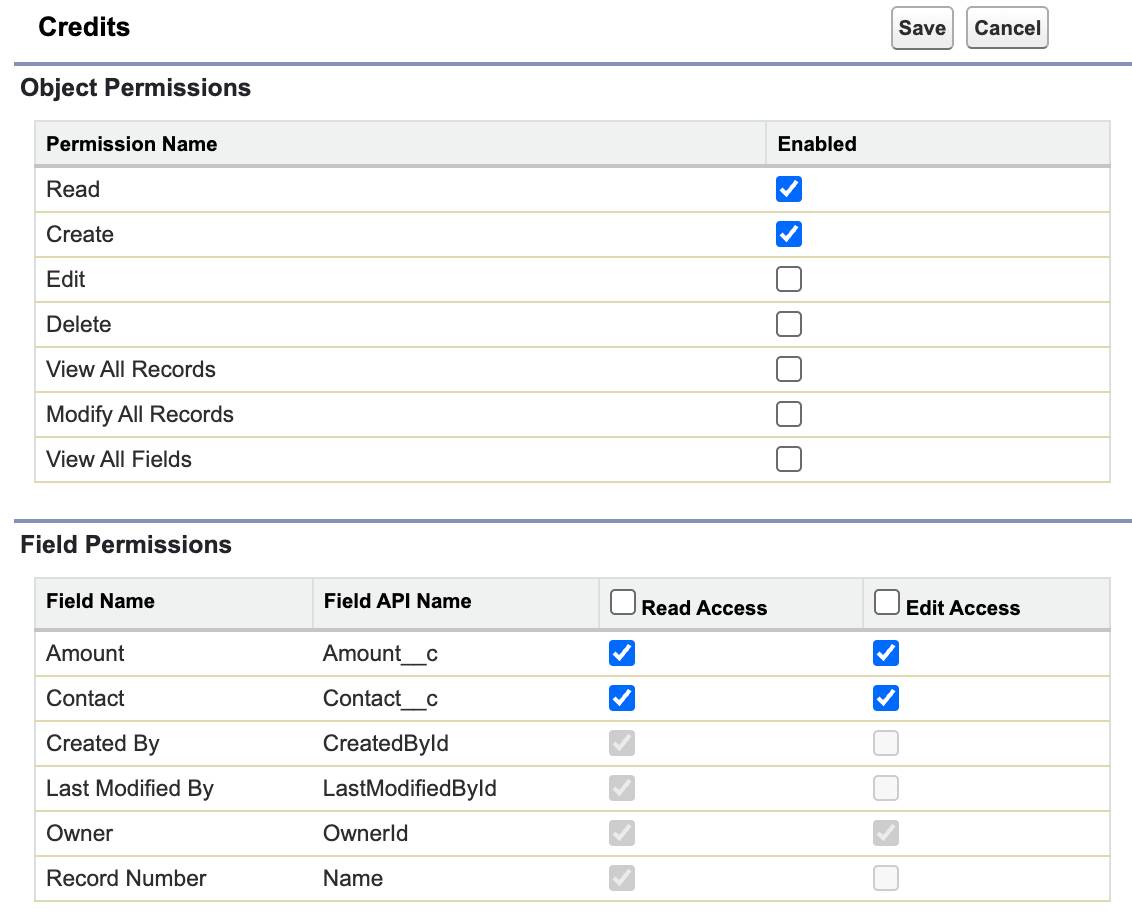
Task: Enable the Edit object permission
Action: click(x=788, y=279)
